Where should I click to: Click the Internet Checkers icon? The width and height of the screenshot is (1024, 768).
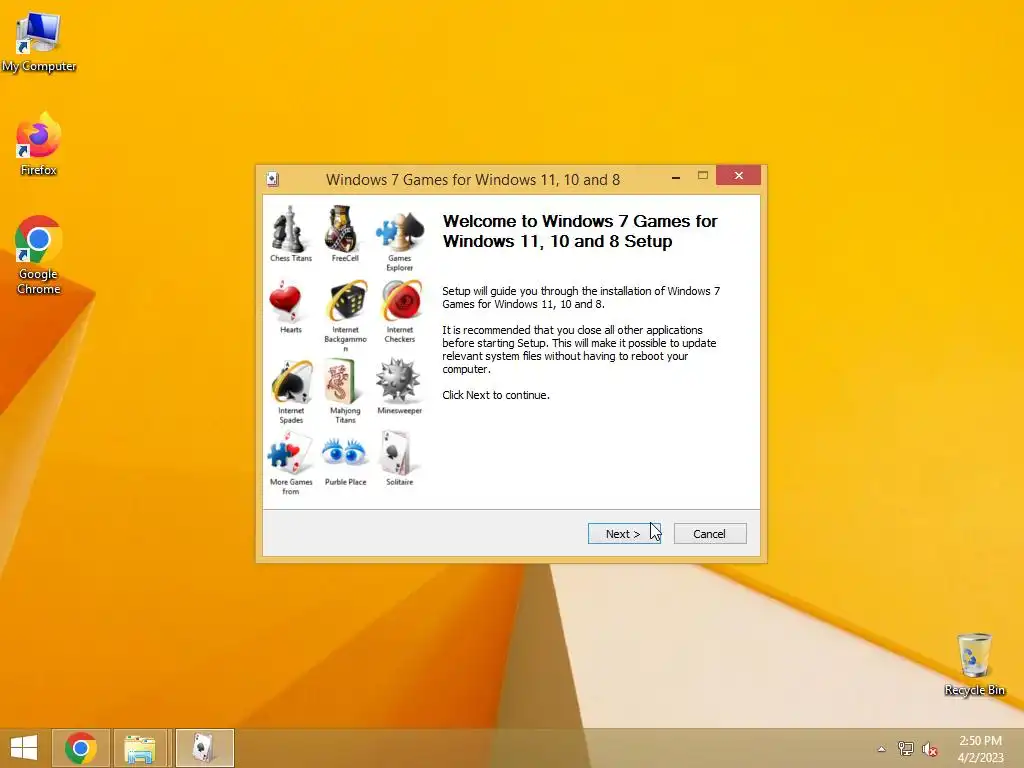point(401,302)
